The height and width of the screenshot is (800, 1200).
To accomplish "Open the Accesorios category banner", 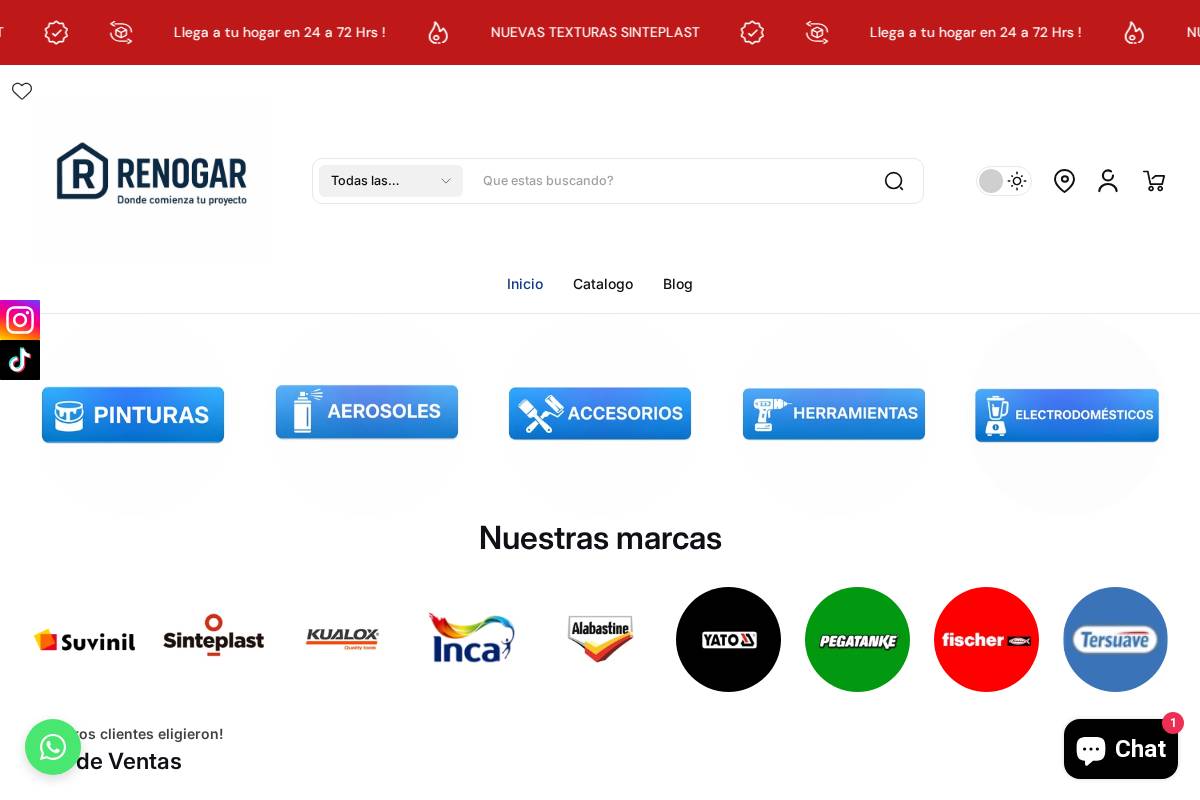I will 600,413.
